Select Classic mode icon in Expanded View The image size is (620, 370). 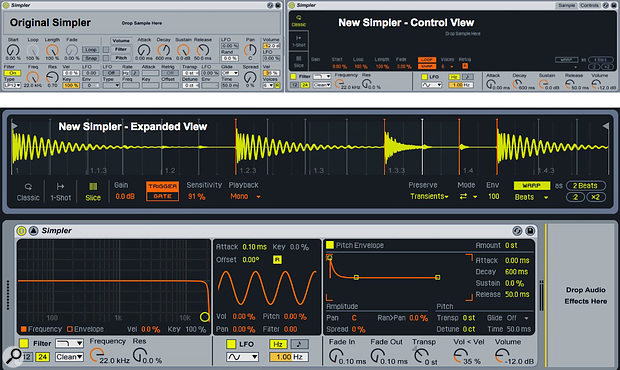tap(28, 187)
